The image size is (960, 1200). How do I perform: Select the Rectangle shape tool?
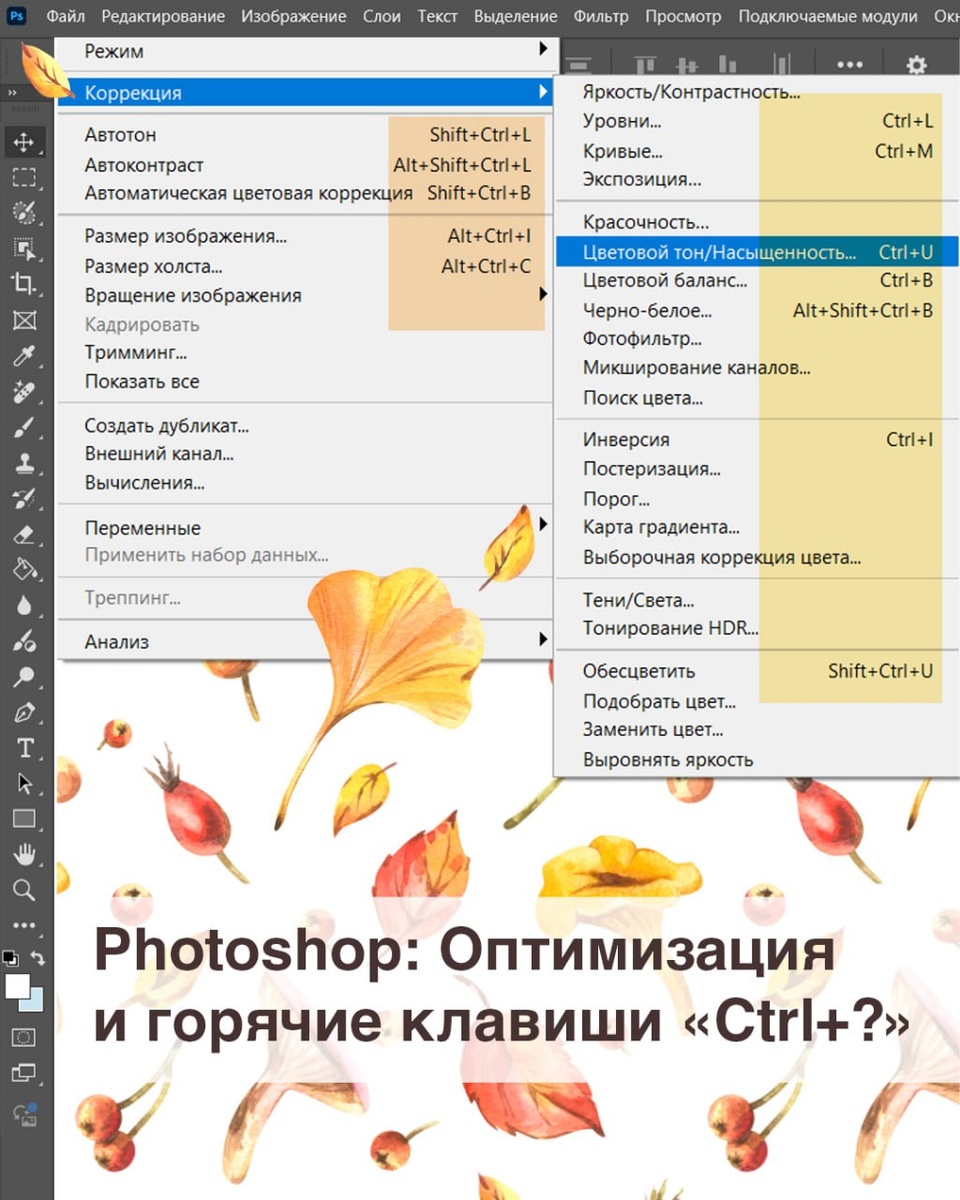(24, 819)
